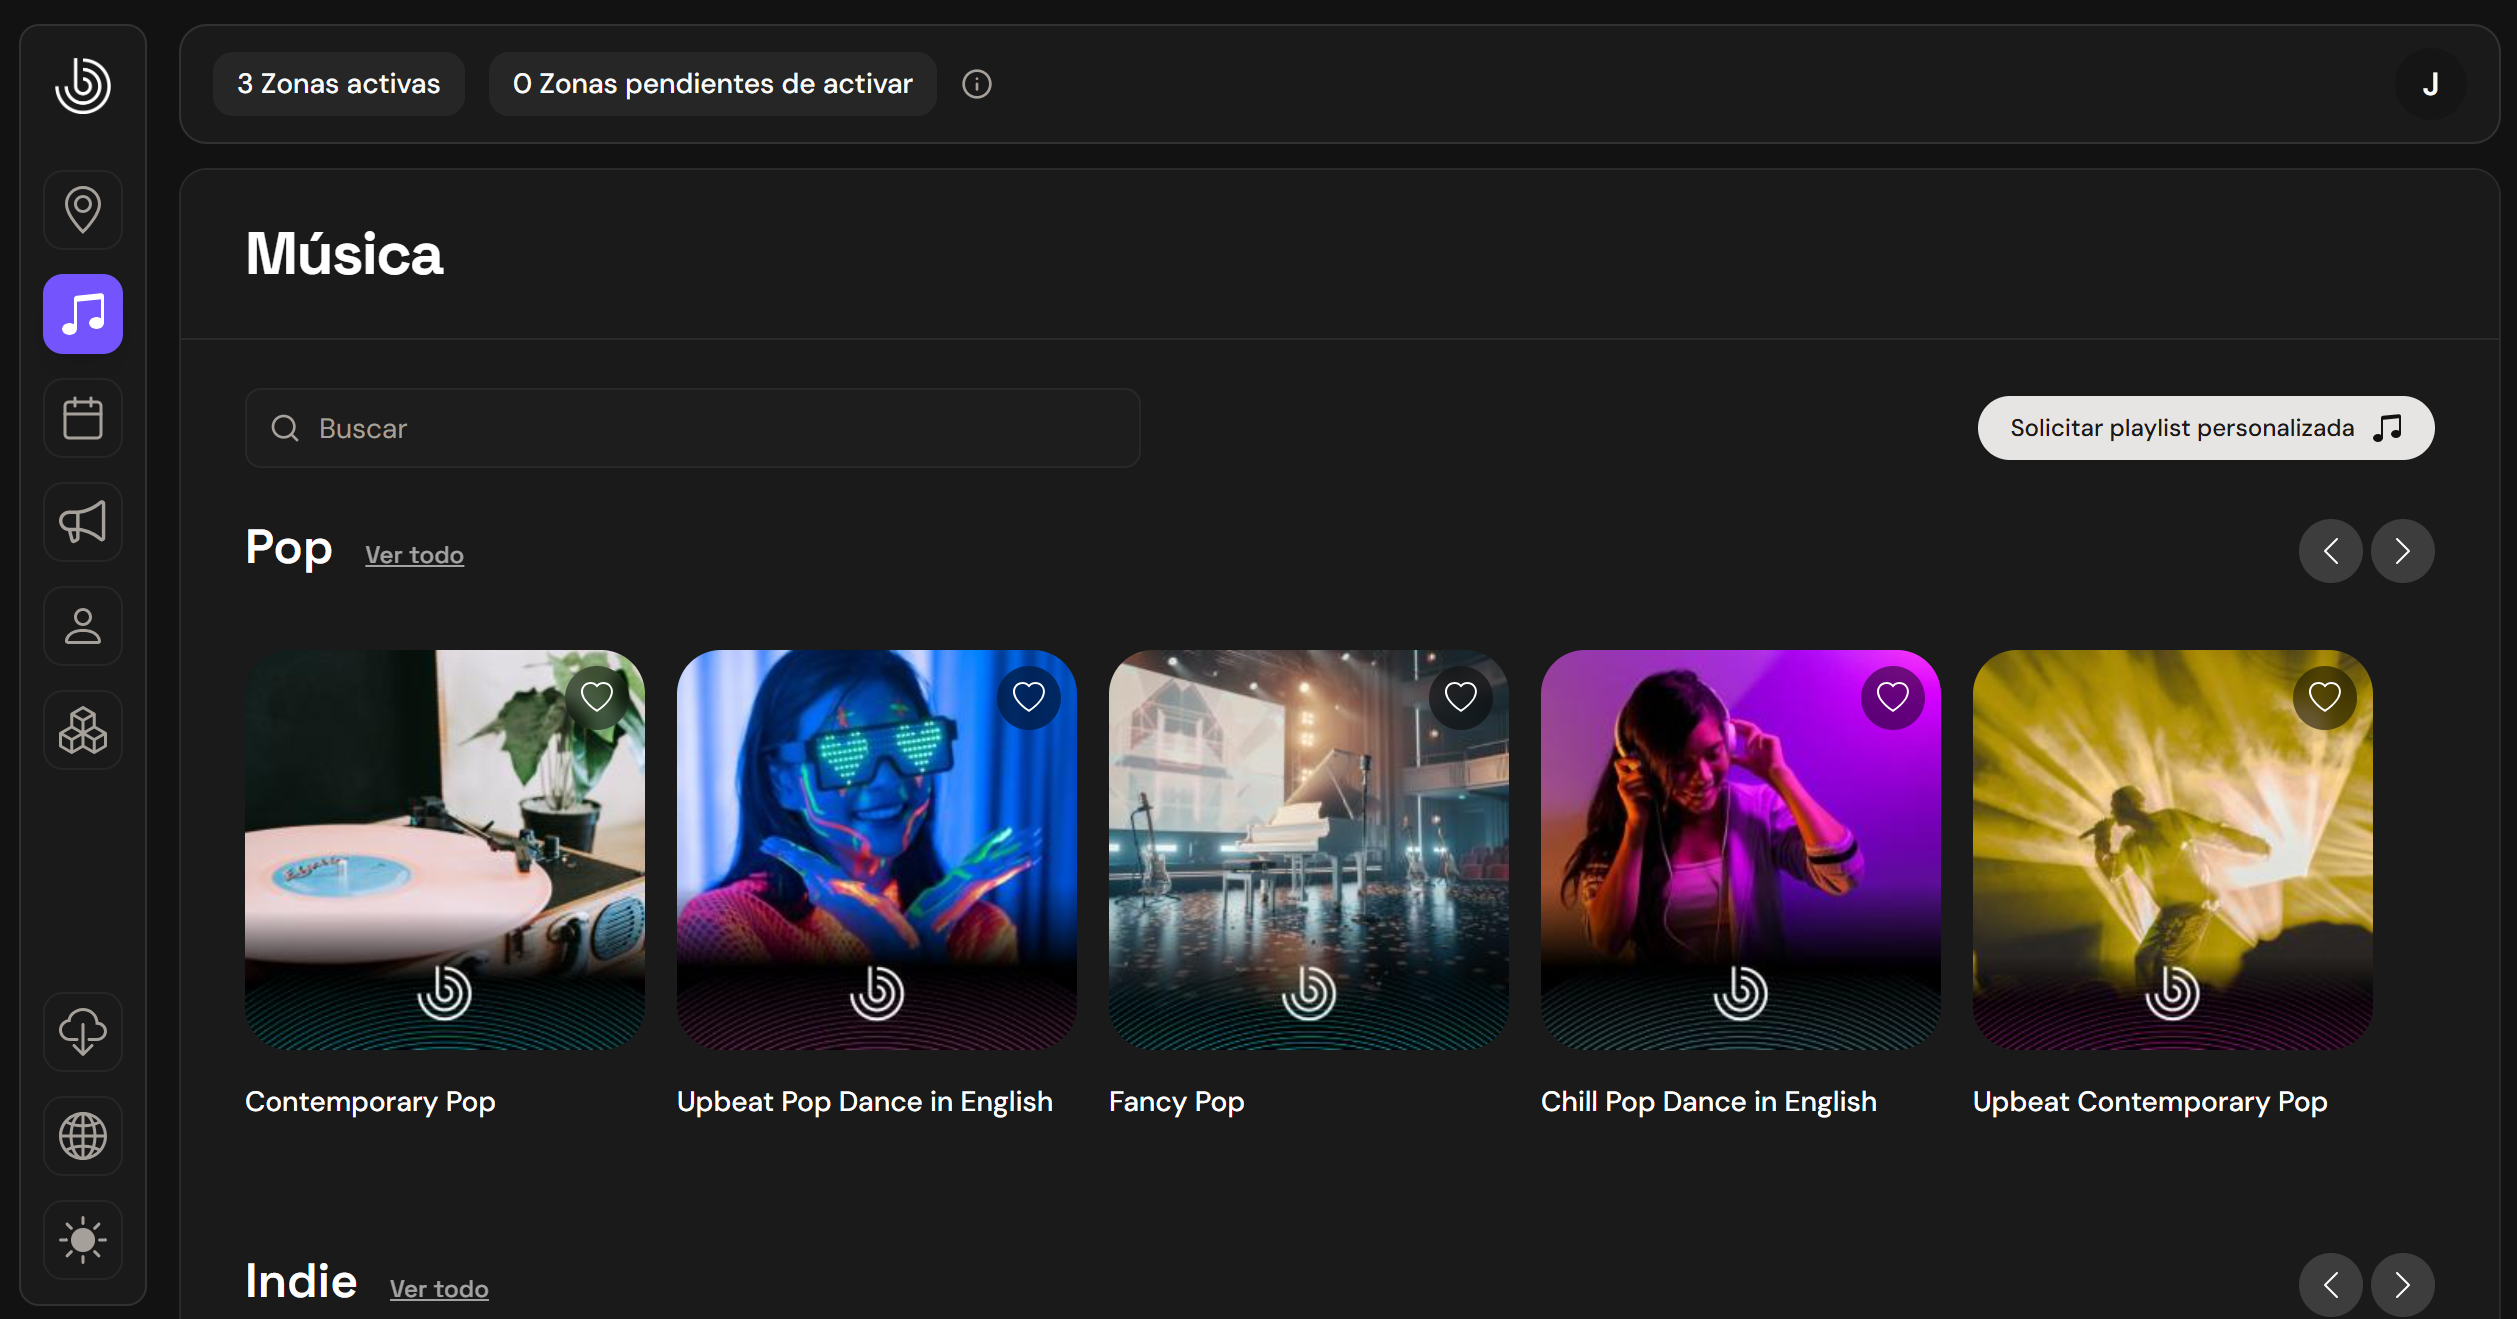Open the location pin sidebar section

pyautogui.click(x=83, y=210)
